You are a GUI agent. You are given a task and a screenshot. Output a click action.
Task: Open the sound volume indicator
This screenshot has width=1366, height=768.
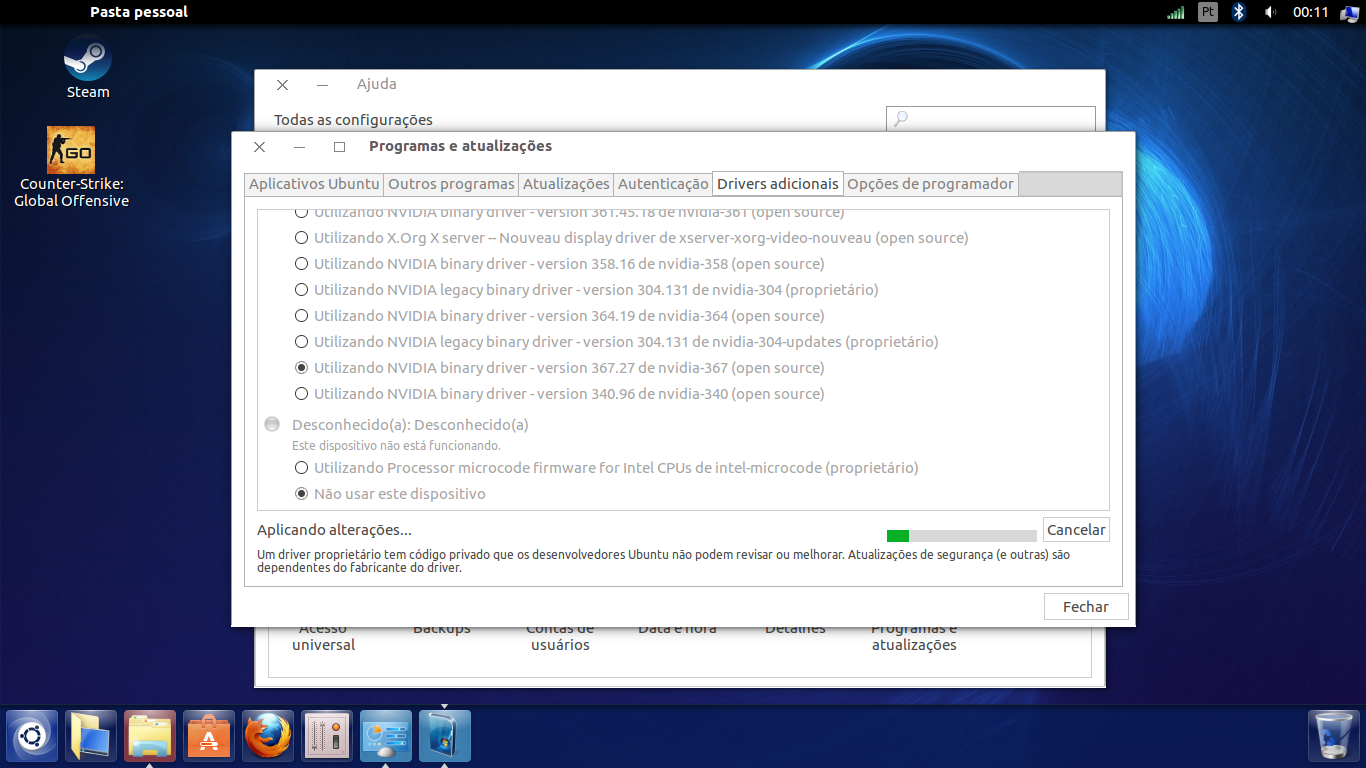pos(1270,12)
